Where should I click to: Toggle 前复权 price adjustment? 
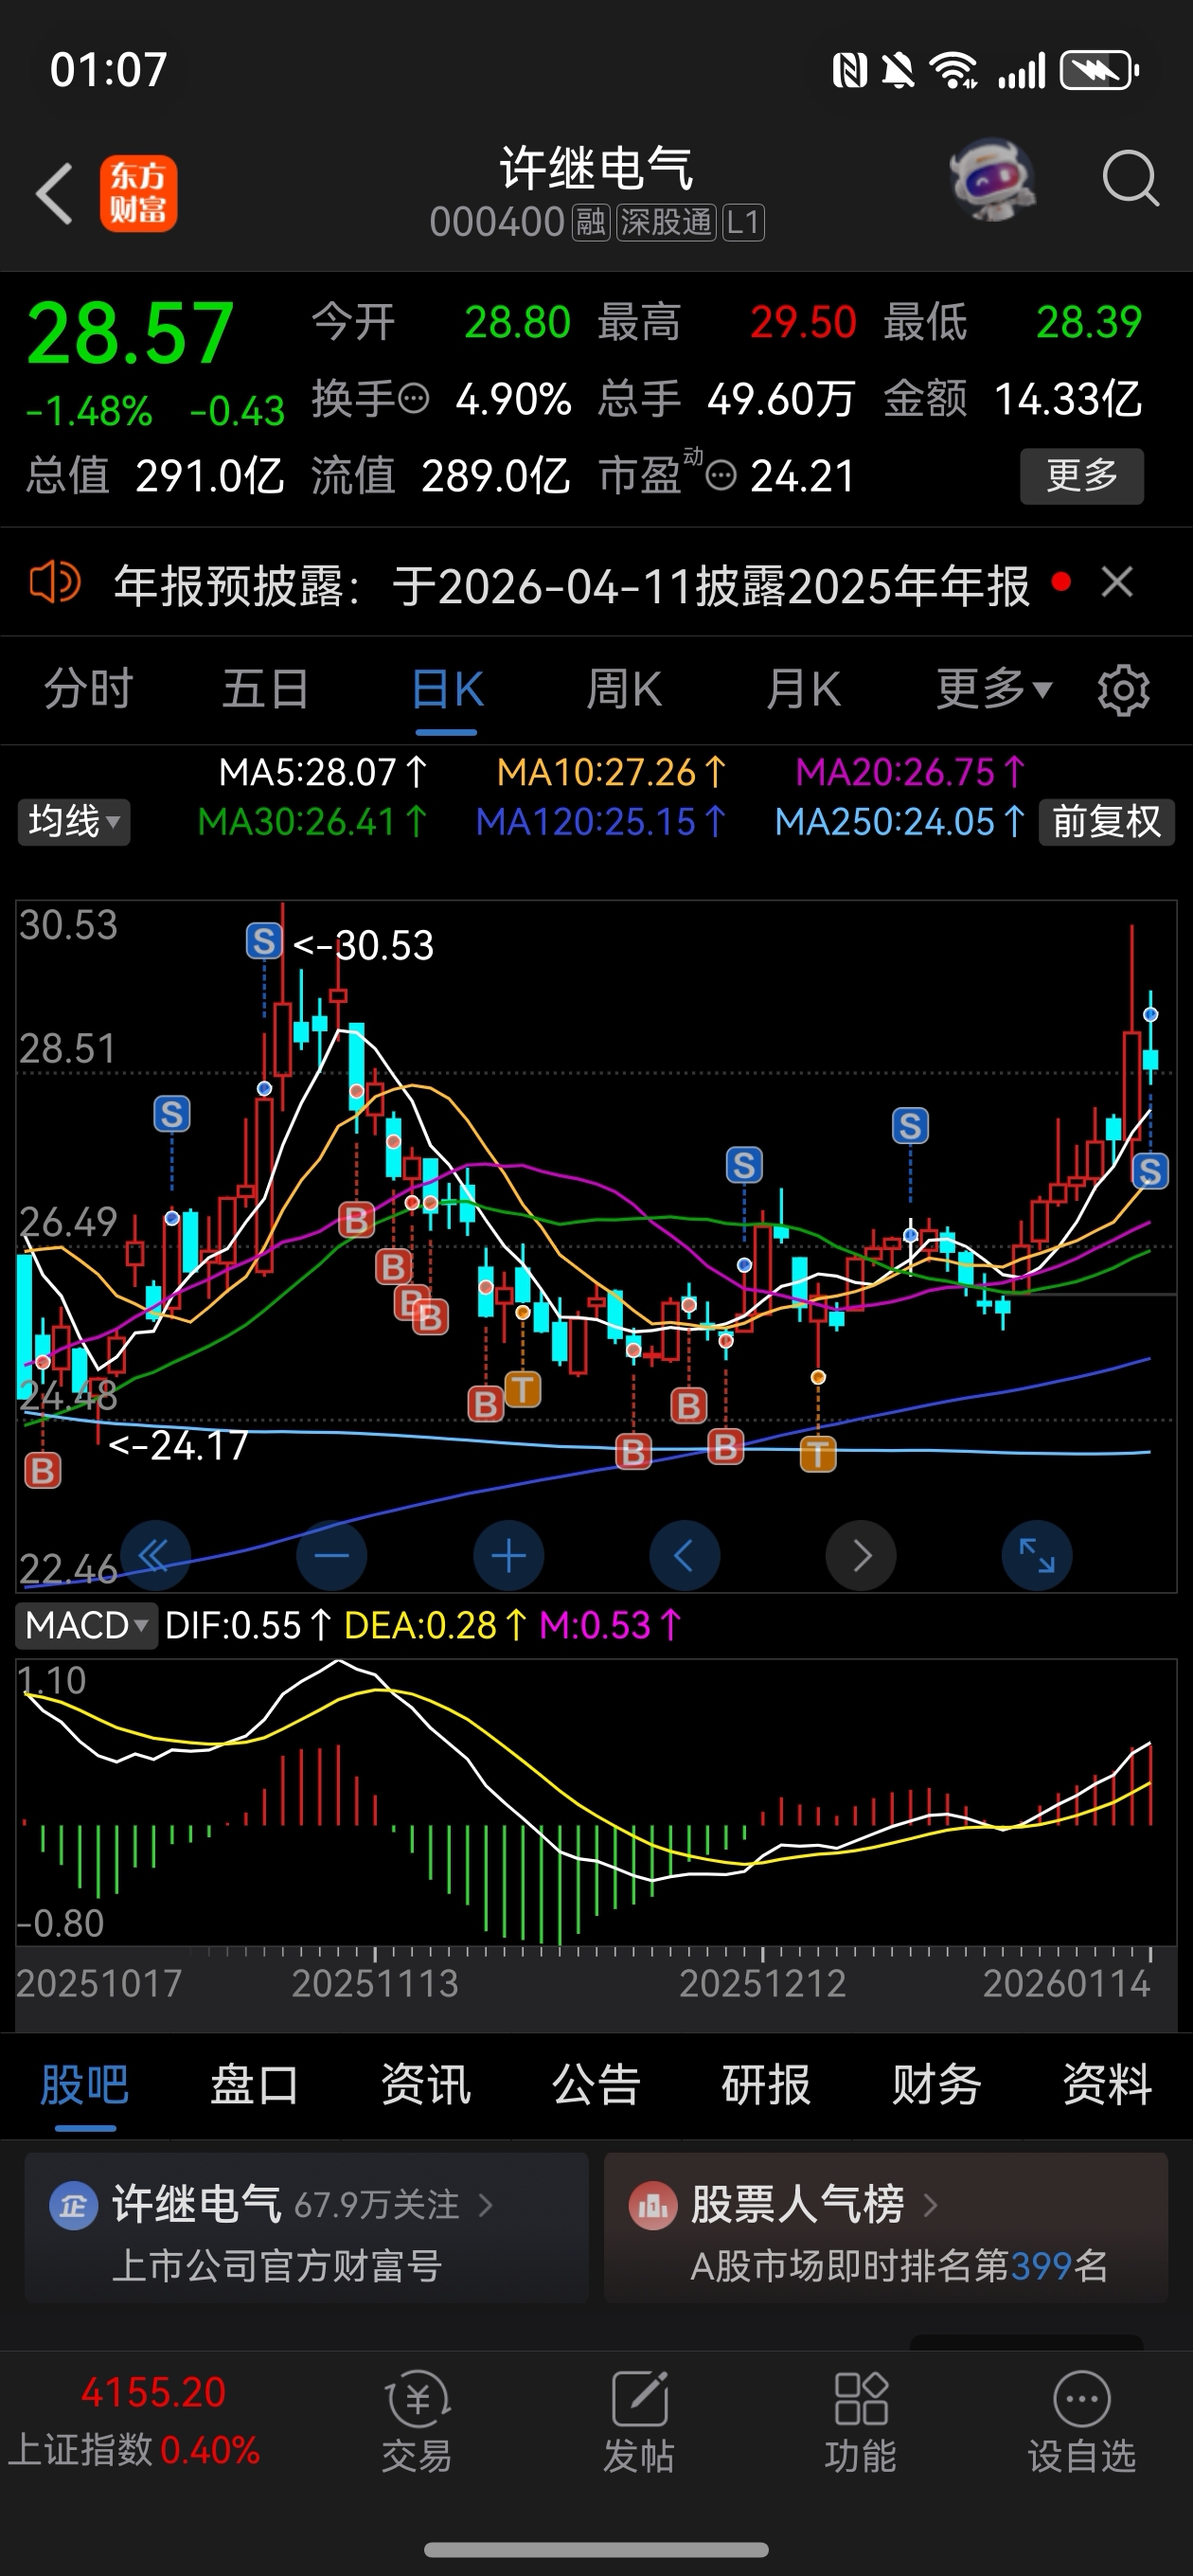coord(1106,822)
